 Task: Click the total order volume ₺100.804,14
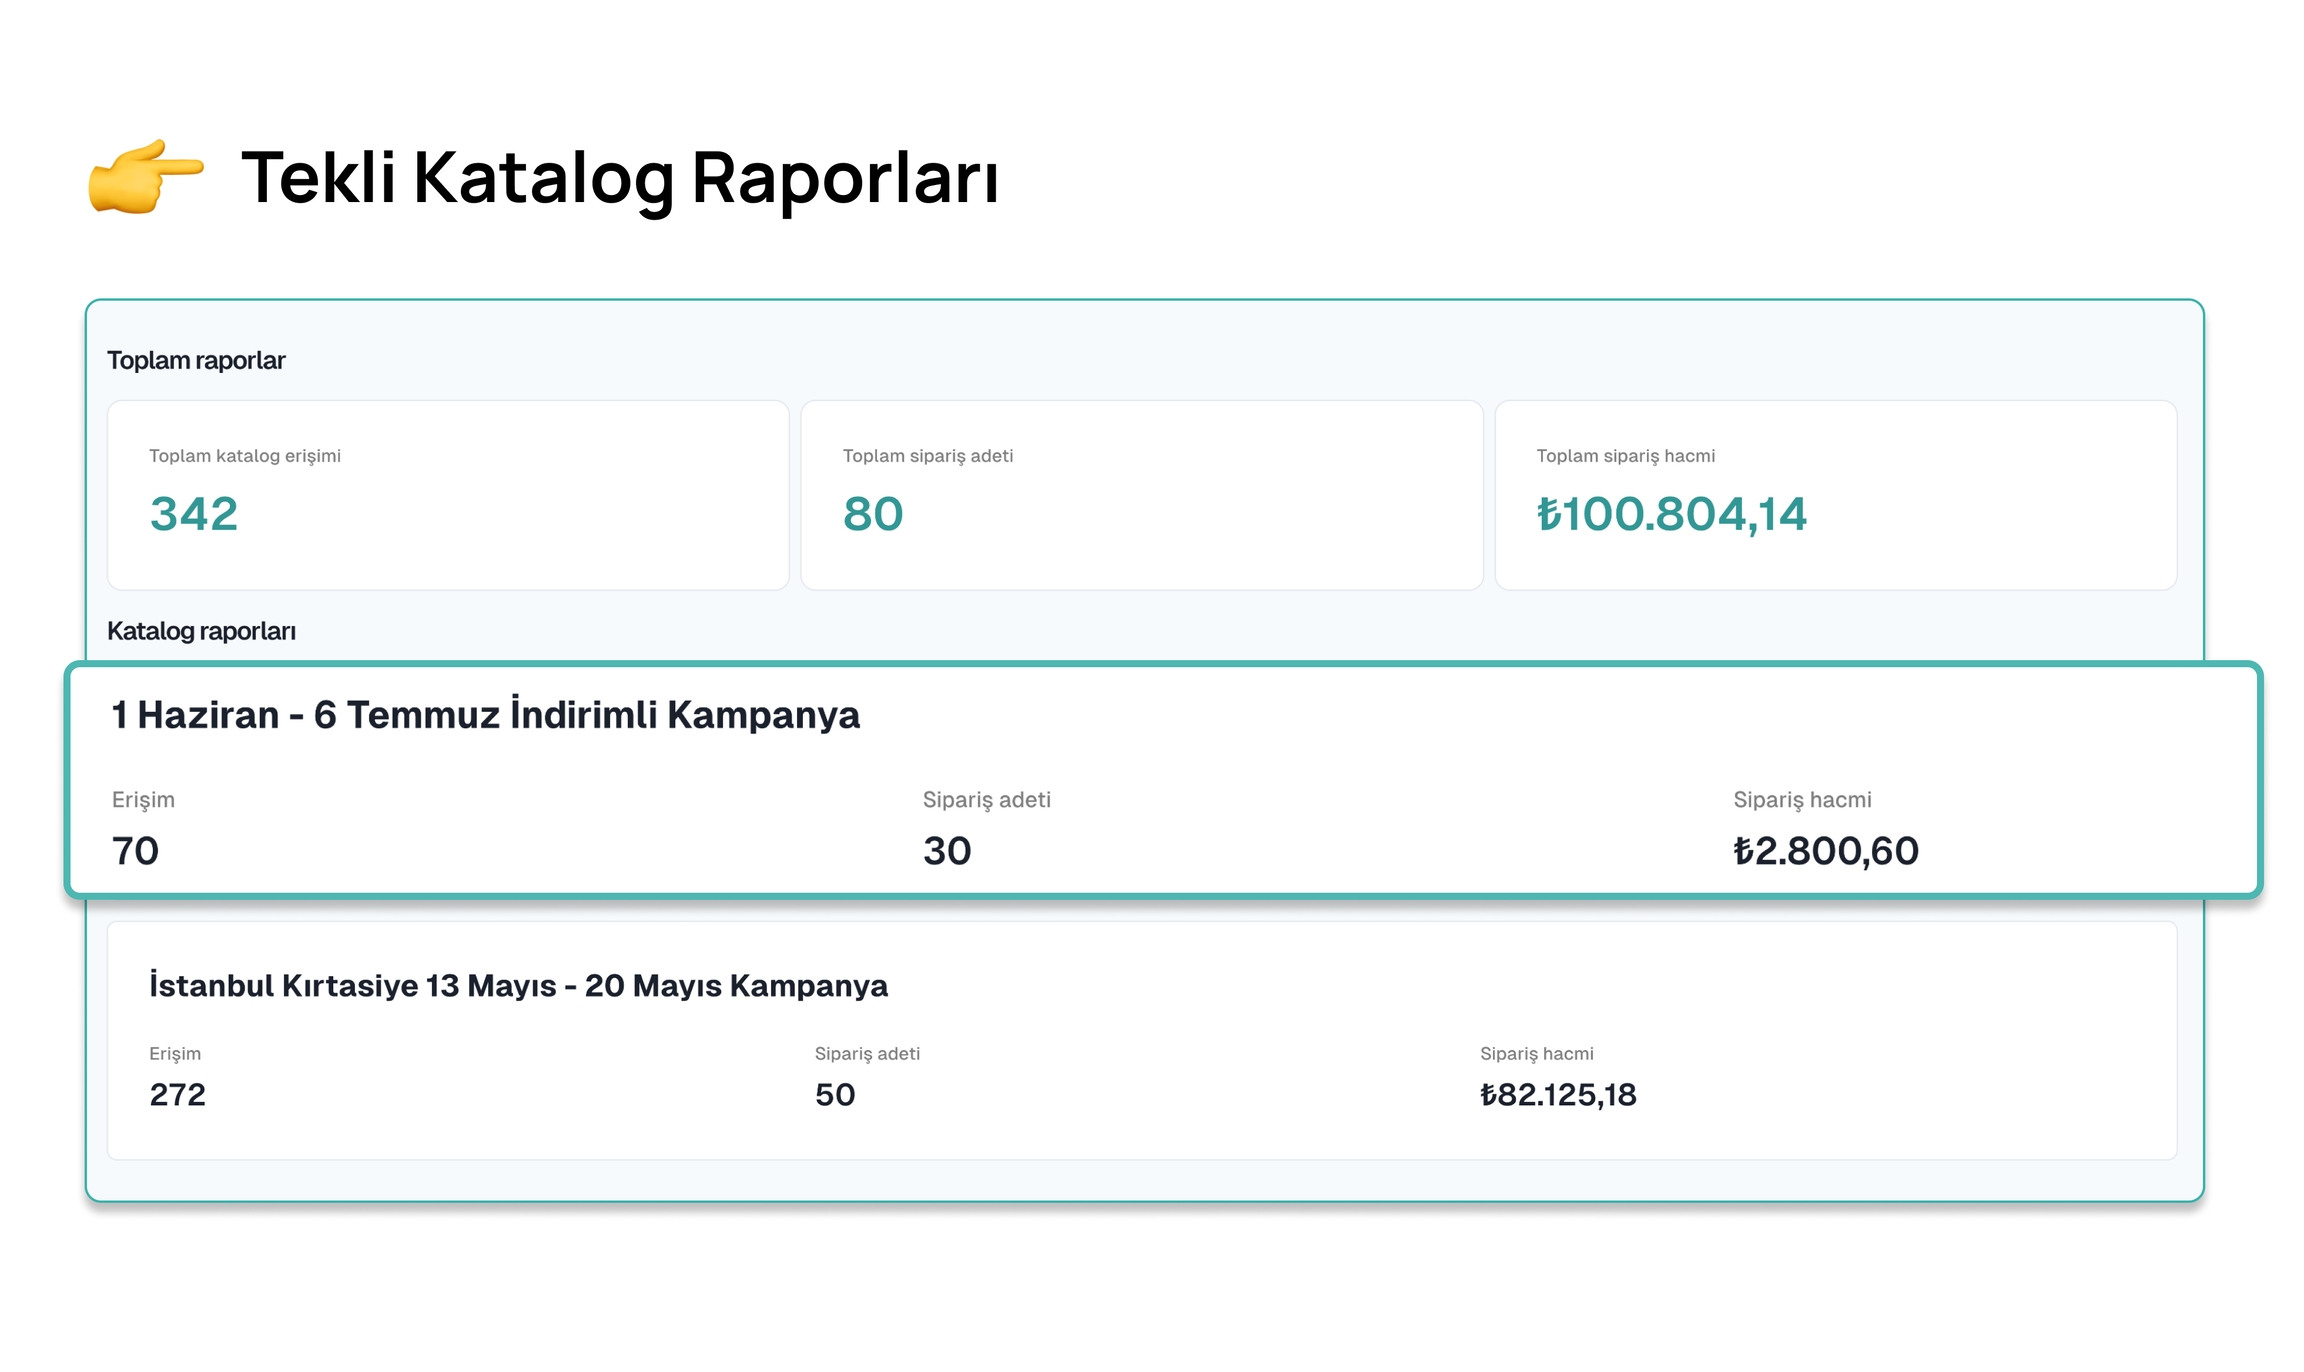tap(1671, 514)
